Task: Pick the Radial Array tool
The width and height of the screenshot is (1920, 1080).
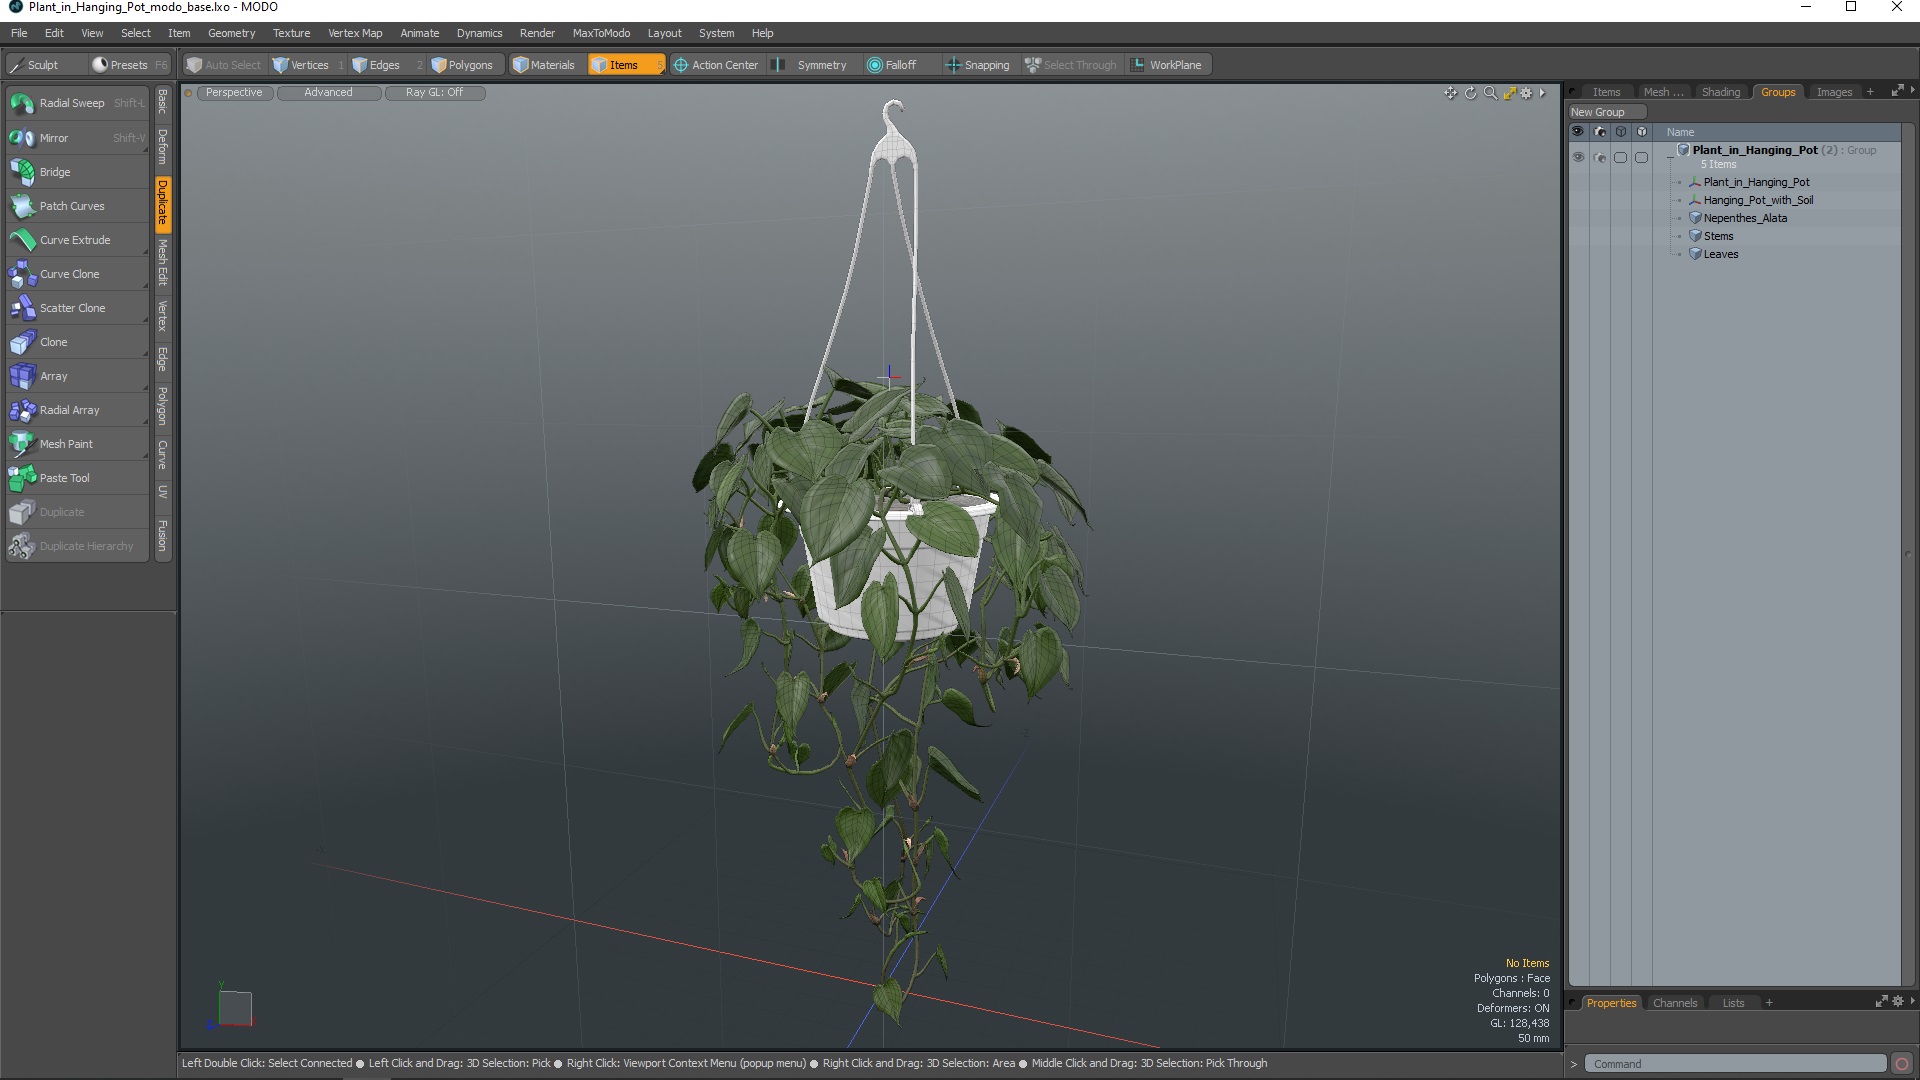Action: pyautogui.click(x=69, y=410)
